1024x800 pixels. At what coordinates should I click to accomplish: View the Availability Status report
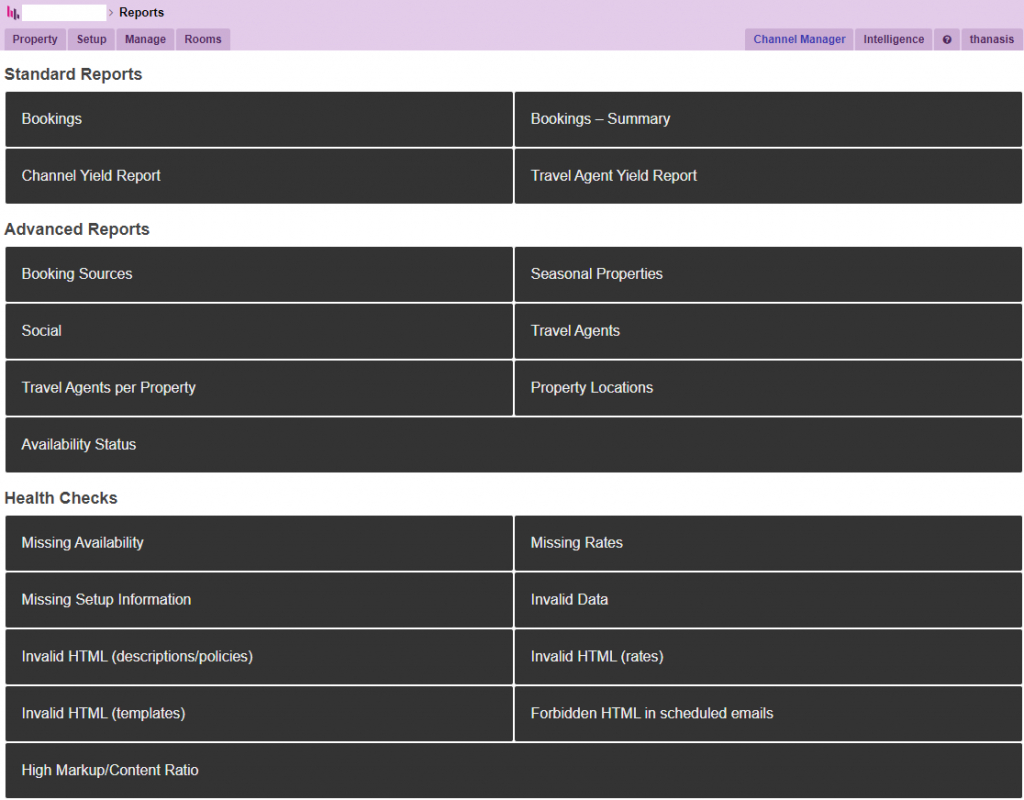coord(513,445)
